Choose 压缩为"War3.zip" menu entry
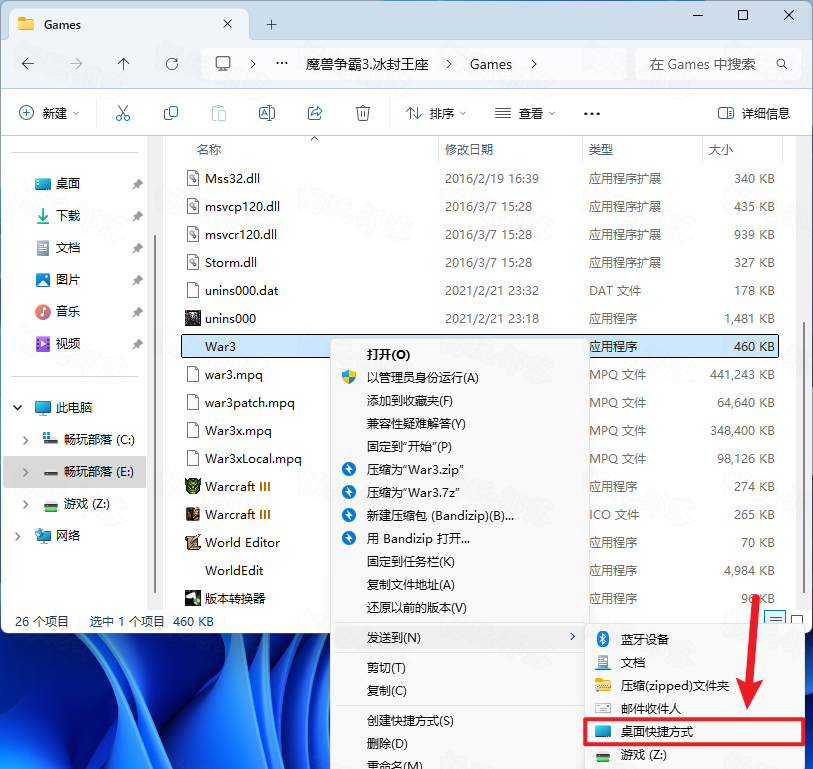813x769 pixels. click(x=415, y=469)
